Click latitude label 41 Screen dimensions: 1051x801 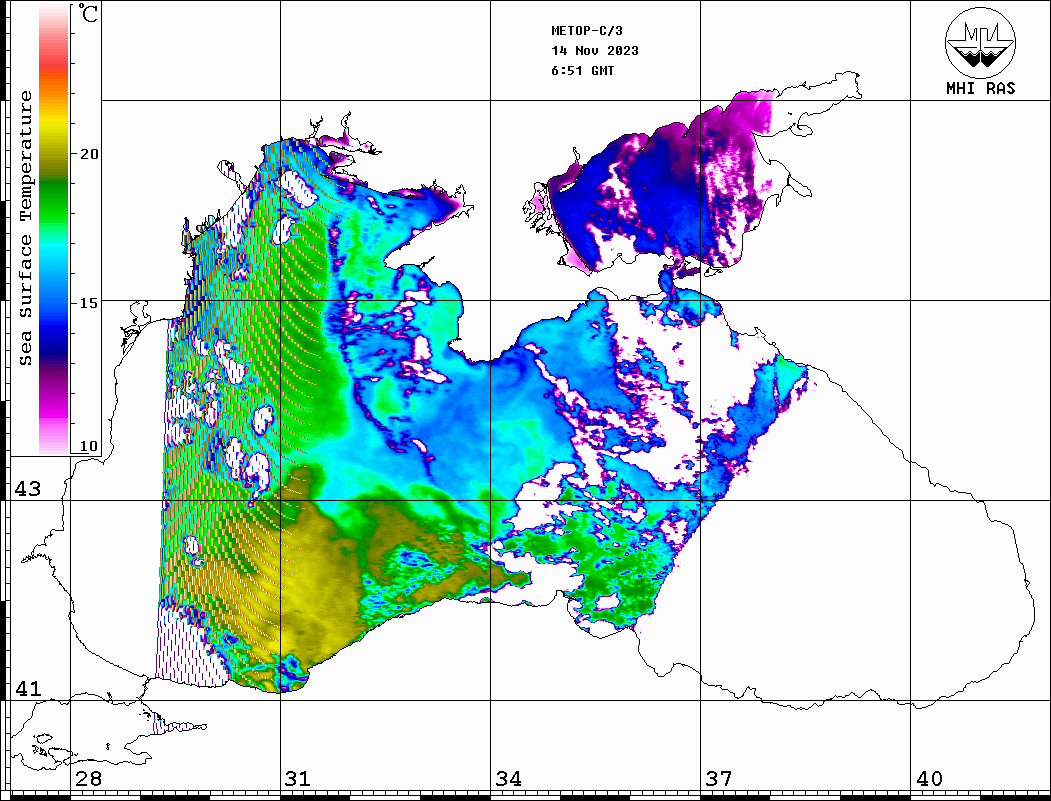(28, 689)
